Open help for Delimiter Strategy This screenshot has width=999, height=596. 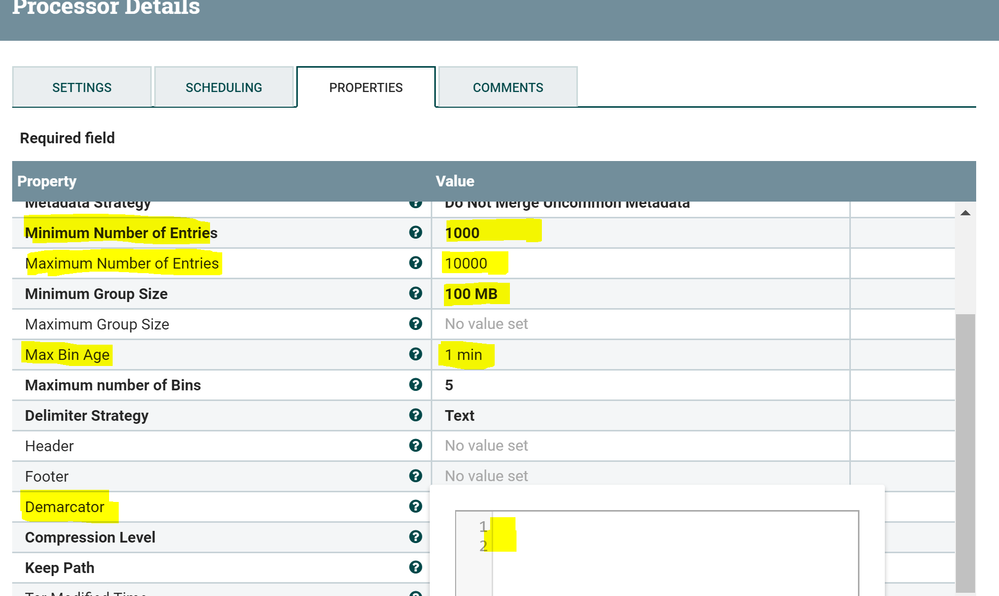coord(415,415)
